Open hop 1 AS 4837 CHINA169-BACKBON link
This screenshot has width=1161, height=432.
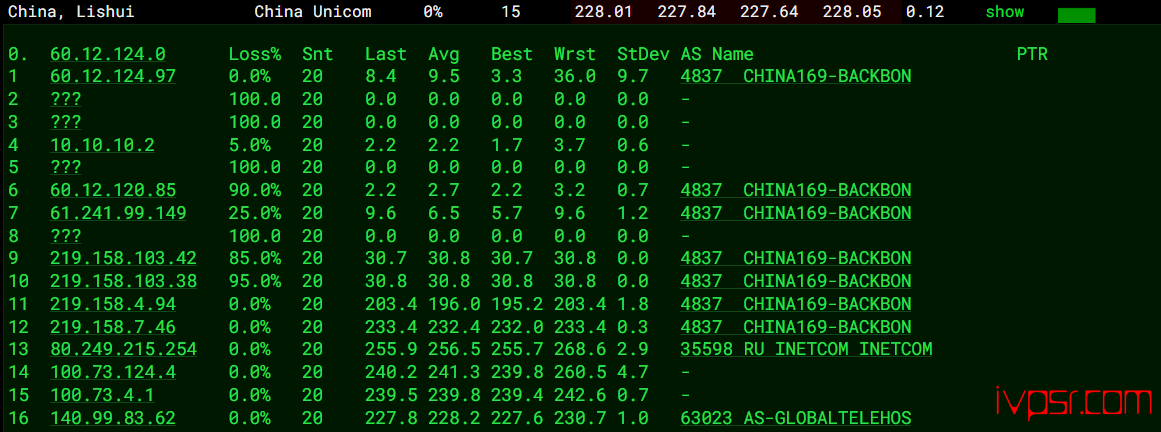(795, 76)
